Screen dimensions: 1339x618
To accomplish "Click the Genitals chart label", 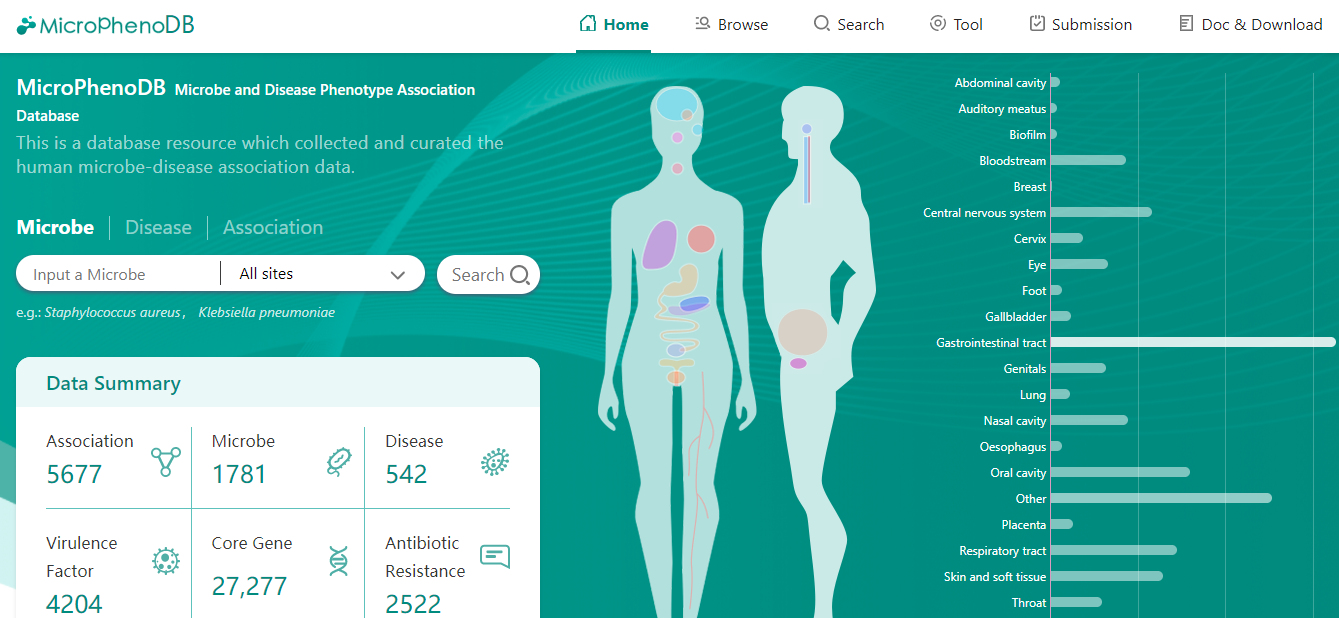I will tap(1025, 369).
